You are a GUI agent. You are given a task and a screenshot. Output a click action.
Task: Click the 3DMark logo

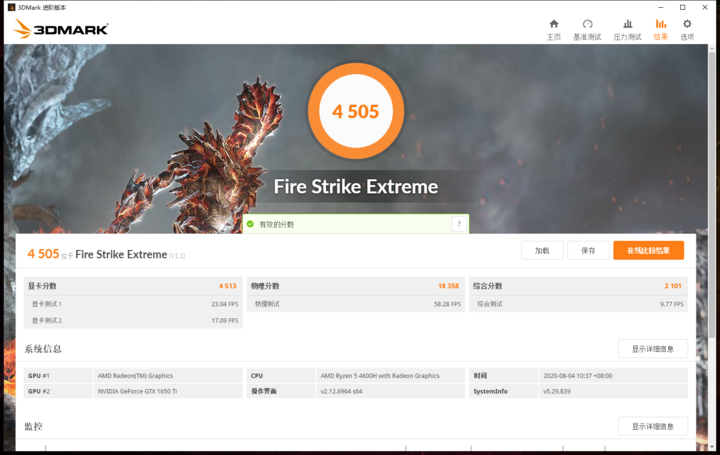pyautogui.click(x=60, y=28)
